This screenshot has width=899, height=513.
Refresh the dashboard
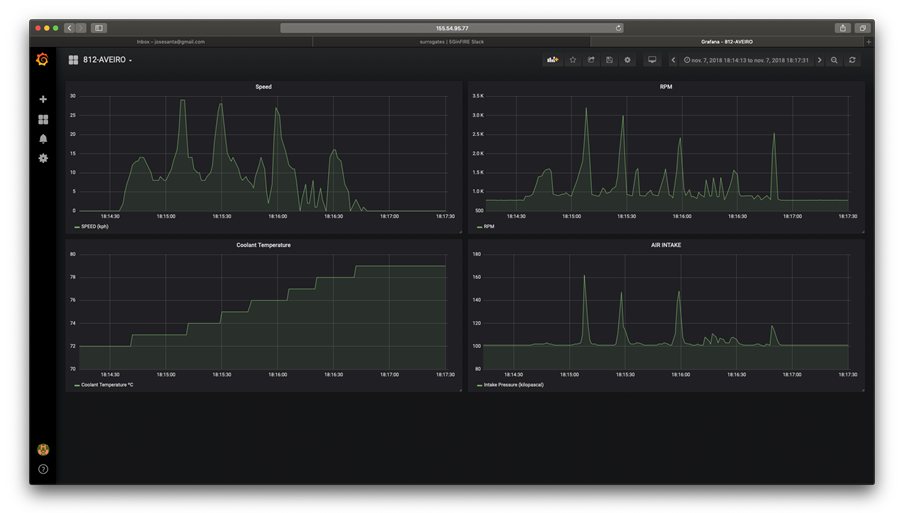(x=852, y=60)
